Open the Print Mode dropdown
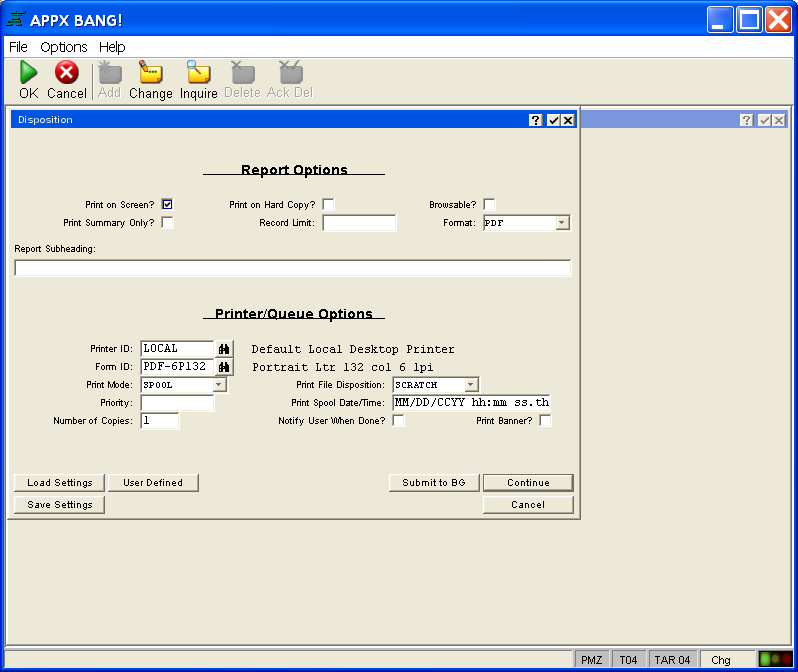The height and width of the screenshot is (672, 798). 218,385
